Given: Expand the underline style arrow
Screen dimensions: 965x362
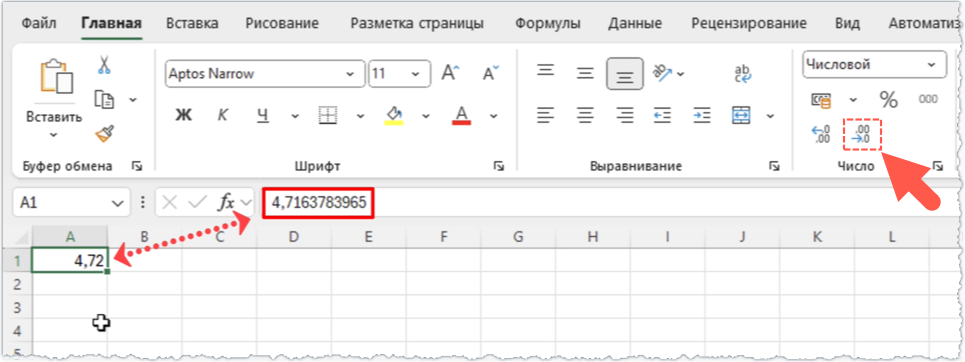Looking at the screenshot, I should (295, 115).
